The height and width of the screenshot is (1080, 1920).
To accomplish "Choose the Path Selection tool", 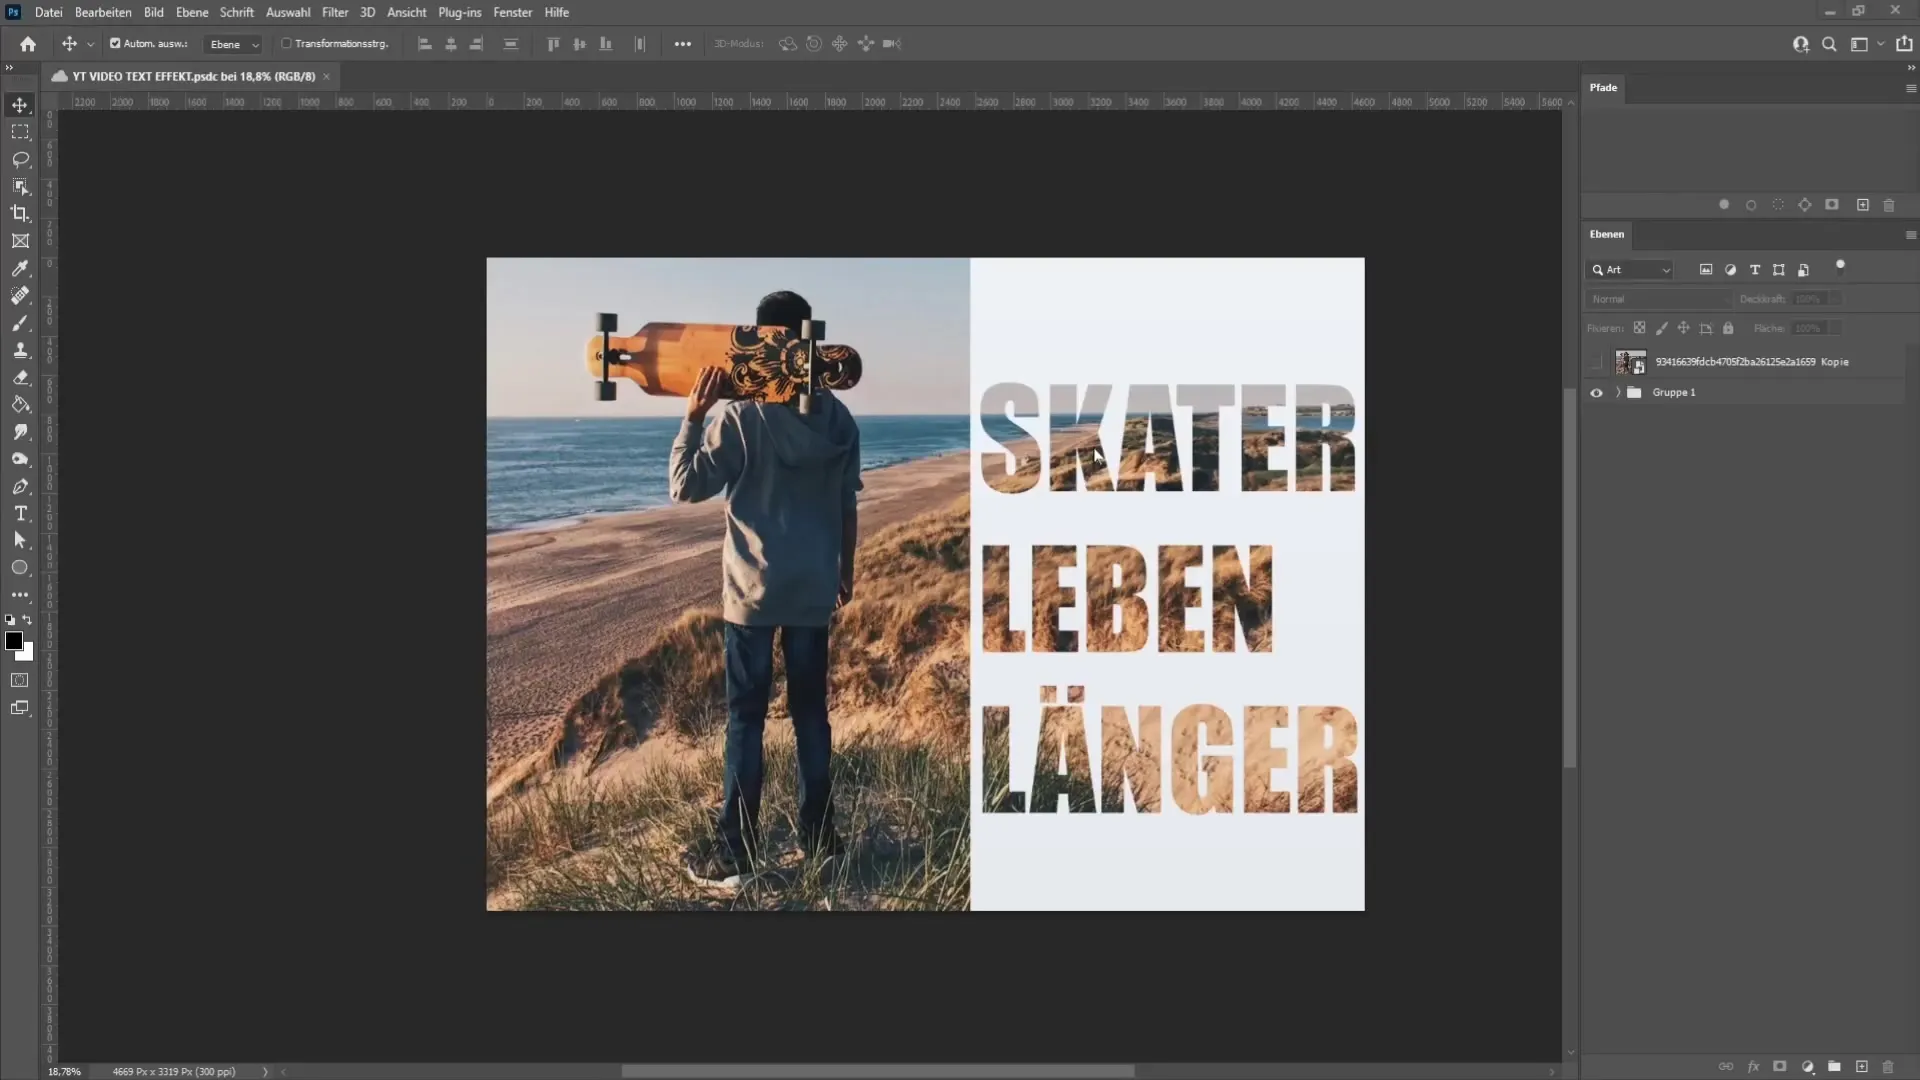I will [20, 540].
